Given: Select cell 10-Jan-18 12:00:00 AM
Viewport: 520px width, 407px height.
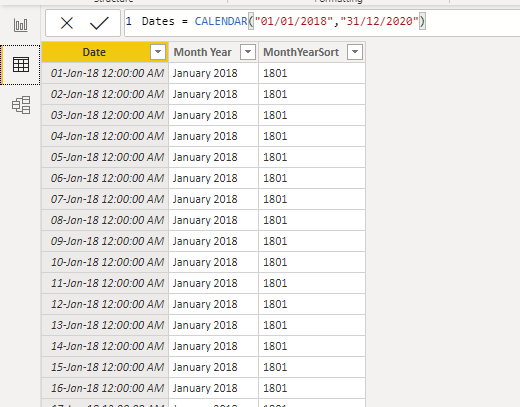Looking at the screenshot, I should [105, 262].
